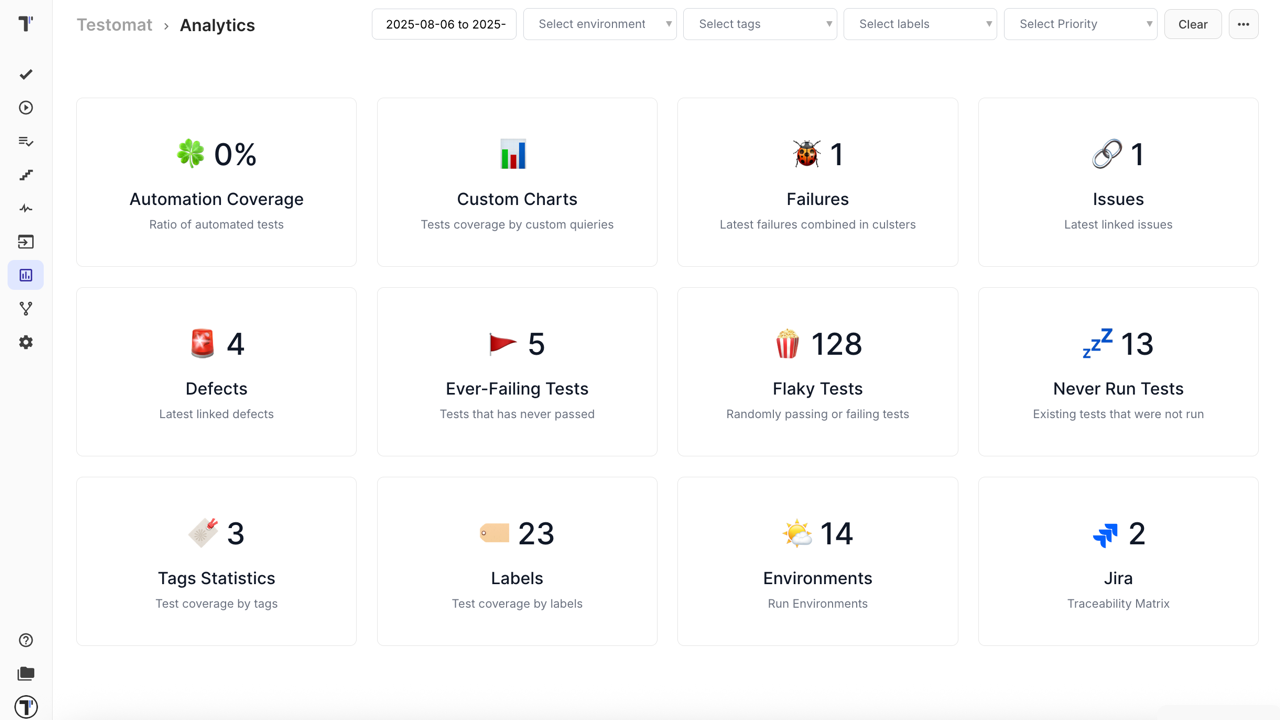Open Runs using the play circle icon
1280x720 pixels.
pos(25,107)
